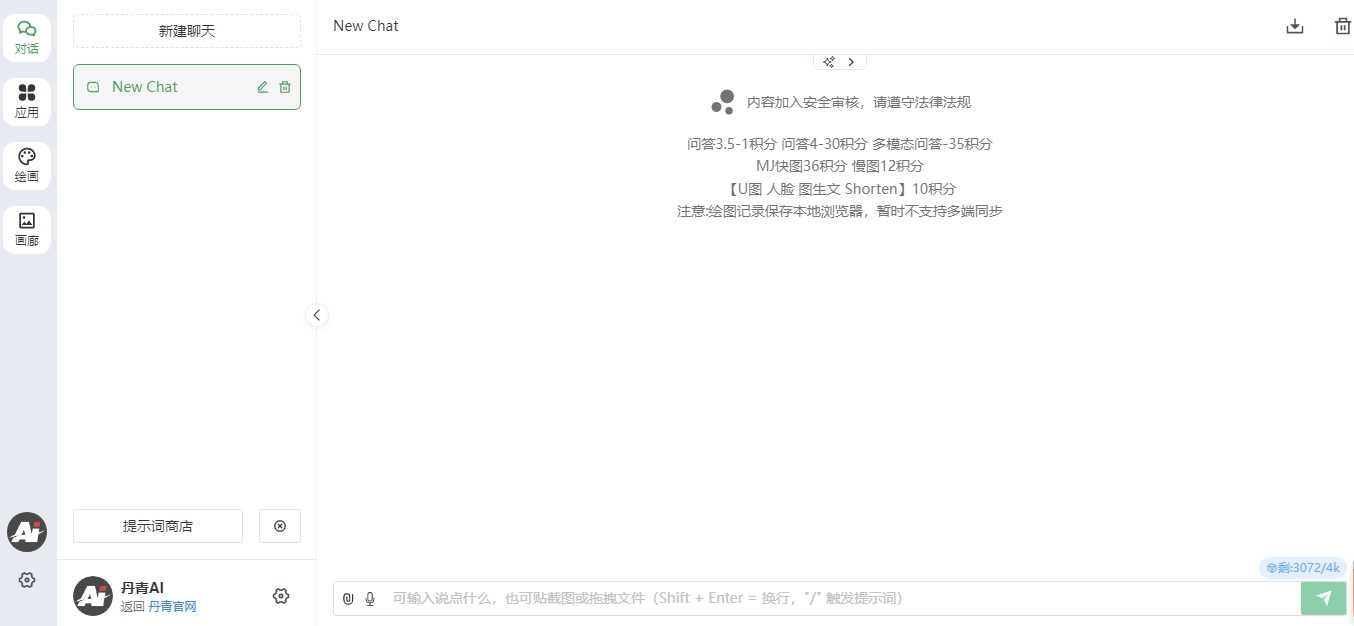Delete New Chat with sidebar trash icon

pyautogui.click(x=285, y=87)
